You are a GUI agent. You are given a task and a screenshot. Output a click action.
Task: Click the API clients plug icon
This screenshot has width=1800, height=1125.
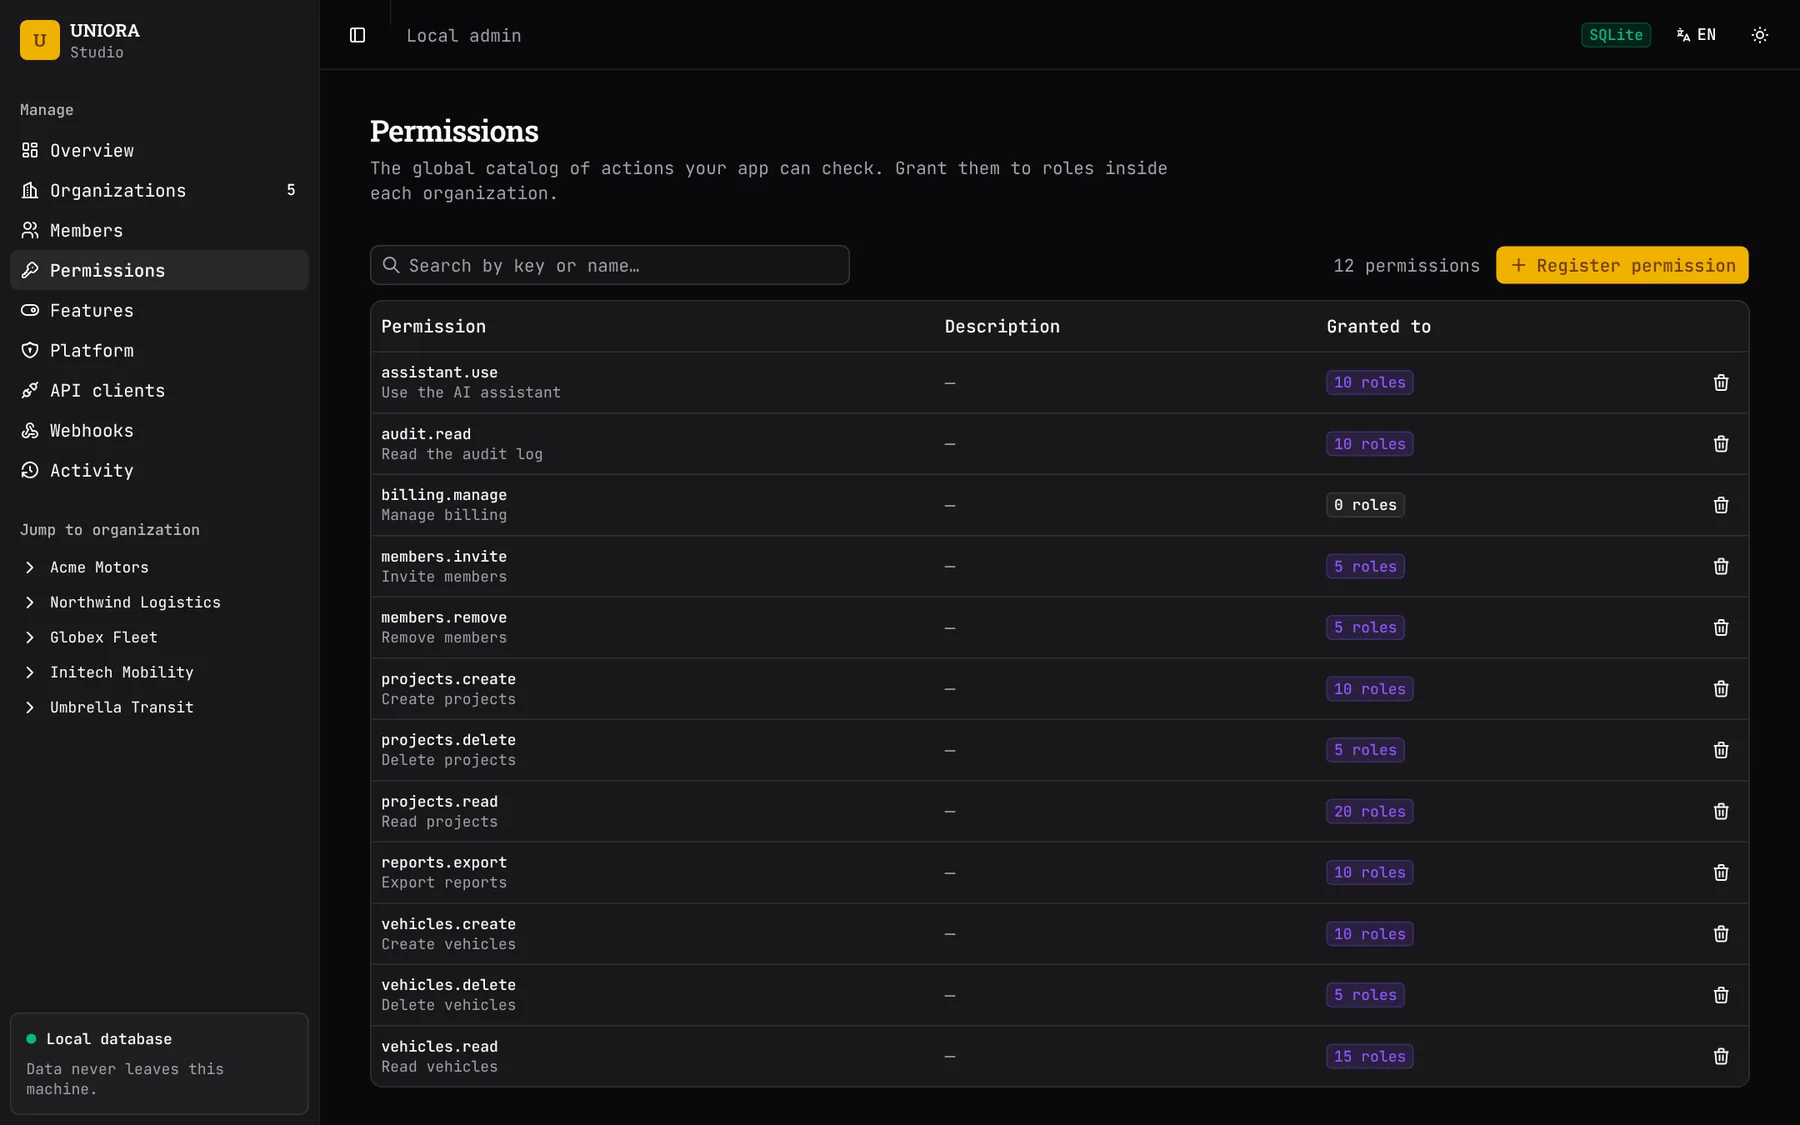click(x=30, y=390)
